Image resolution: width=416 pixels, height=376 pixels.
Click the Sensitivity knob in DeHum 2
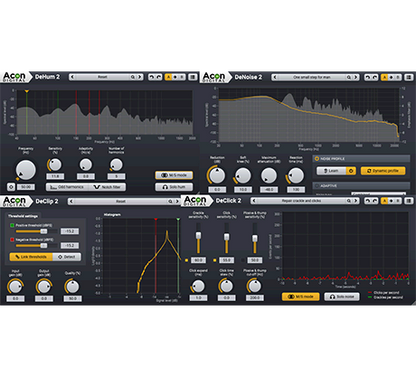point(55,165)
